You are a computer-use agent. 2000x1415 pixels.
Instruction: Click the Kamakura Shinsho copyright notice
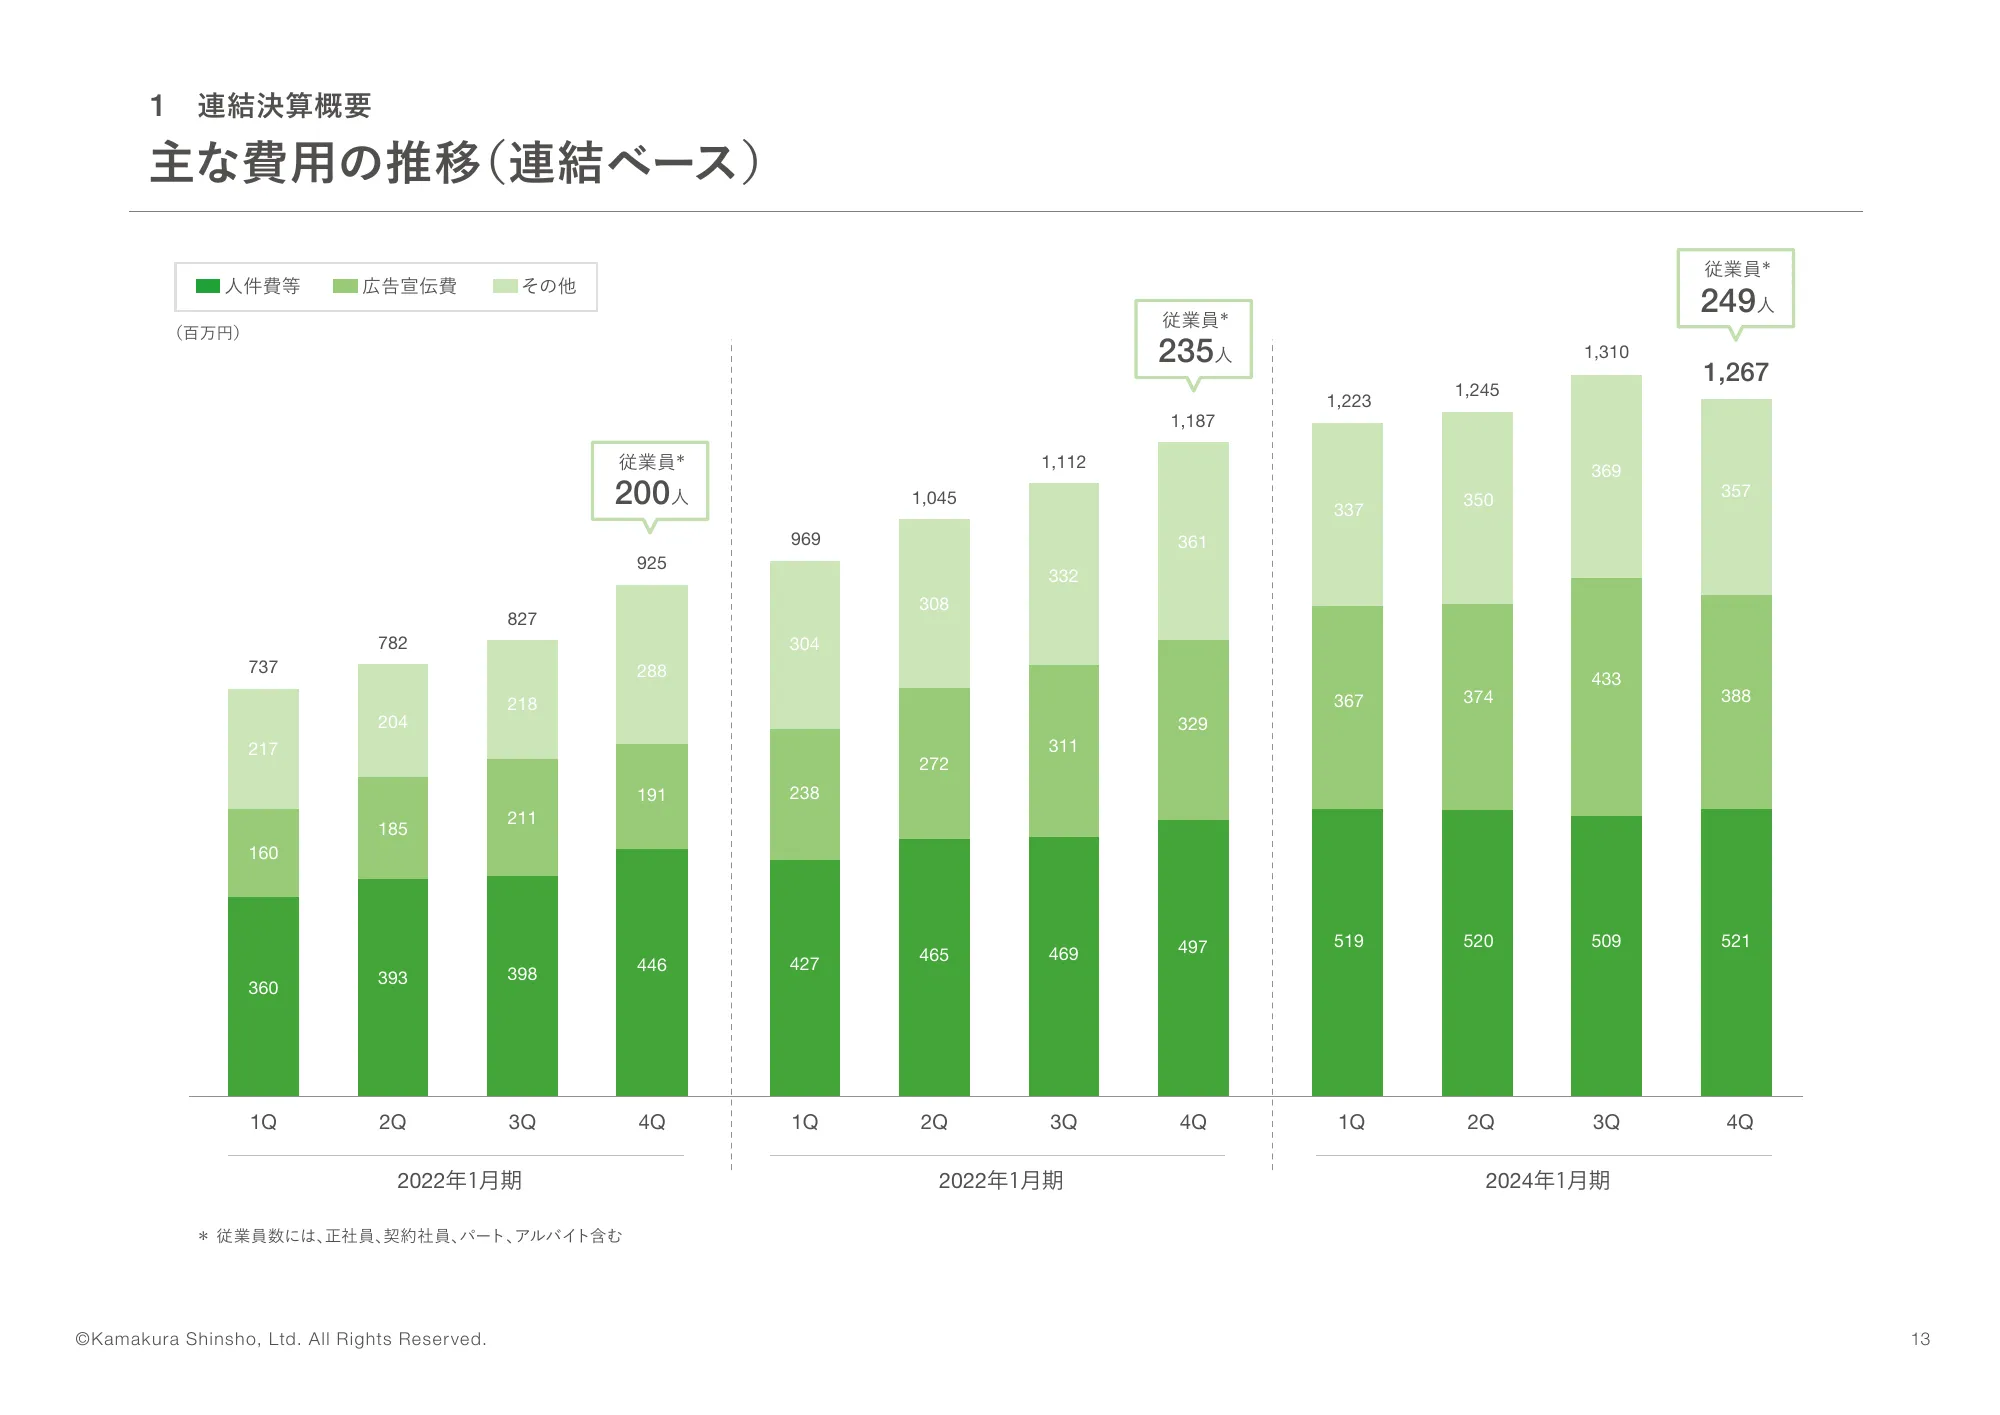coord(281,1339)
